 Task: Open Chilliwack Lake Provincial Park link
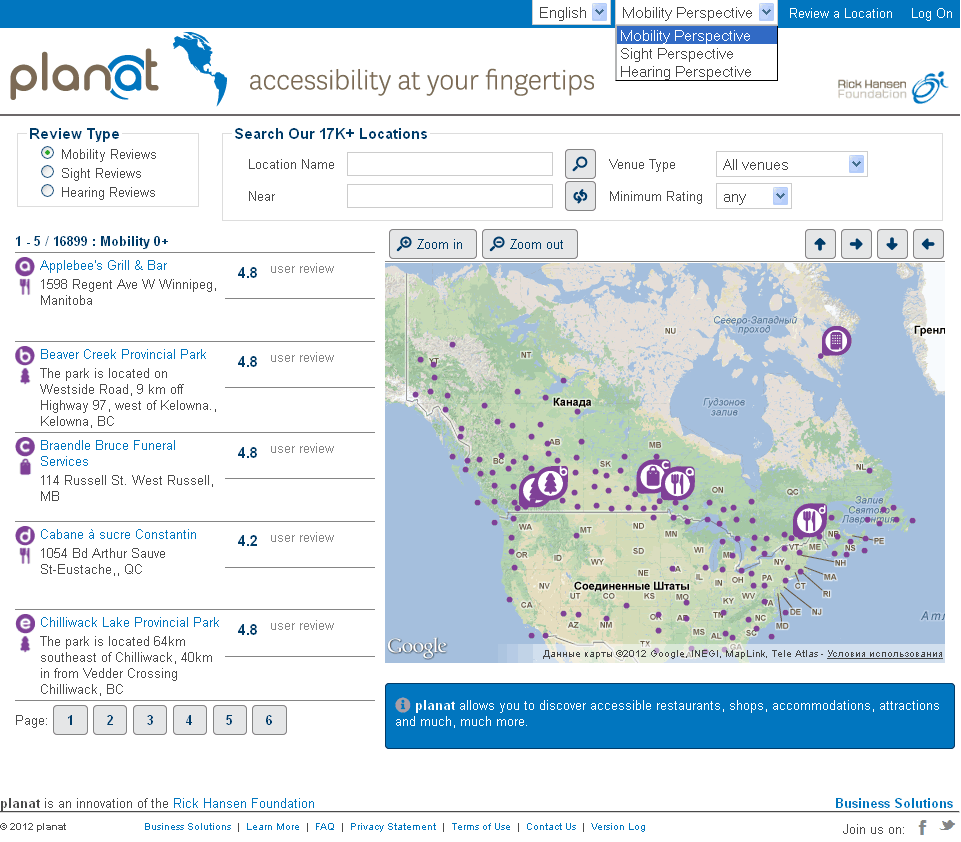(129, 623)
